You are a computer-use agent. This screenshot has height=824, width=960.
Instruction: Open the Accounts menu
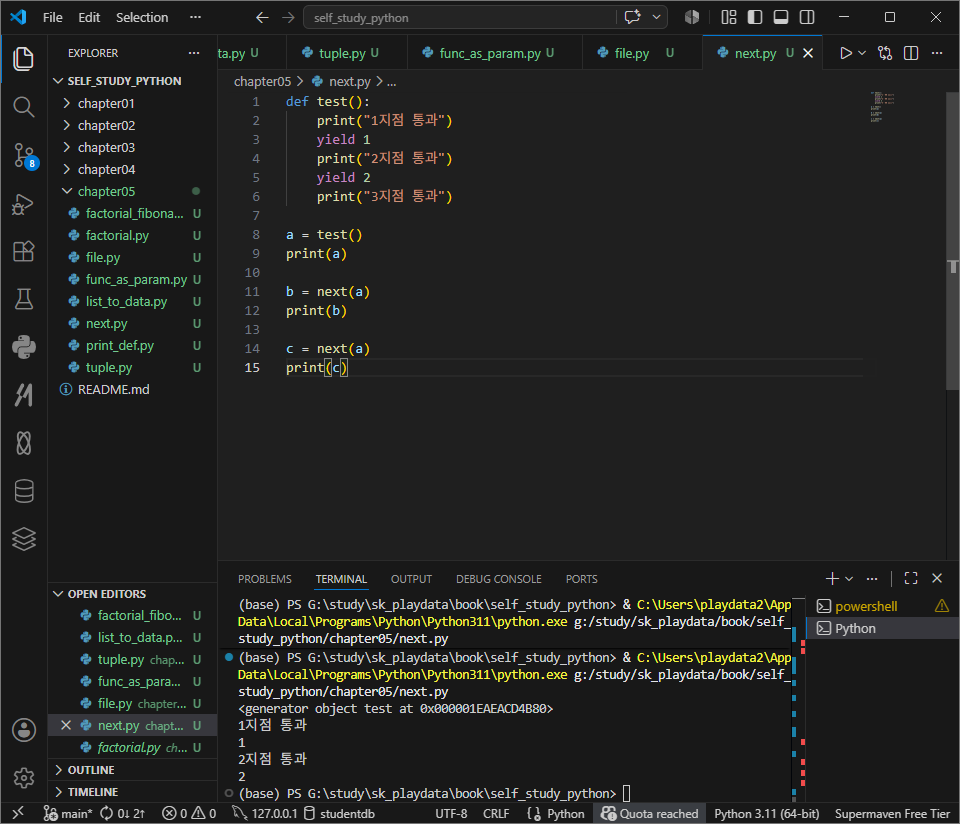click(x=23, y=730)
